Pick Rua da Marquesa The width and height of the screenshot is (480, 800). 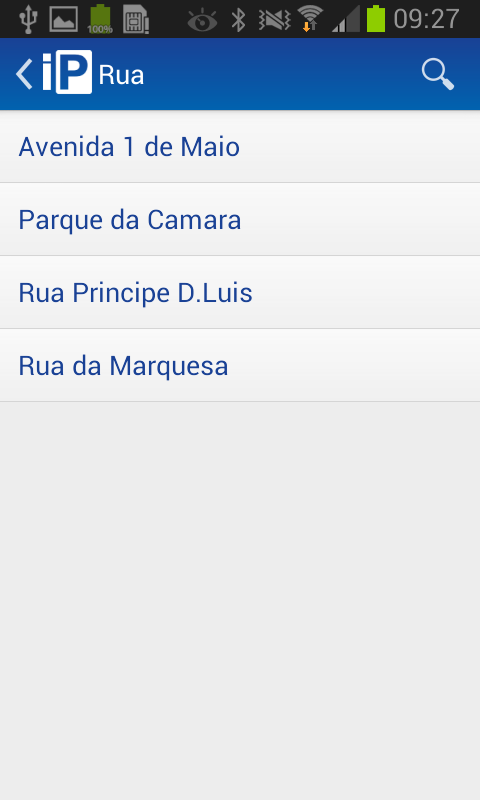(x=240, y=366)
